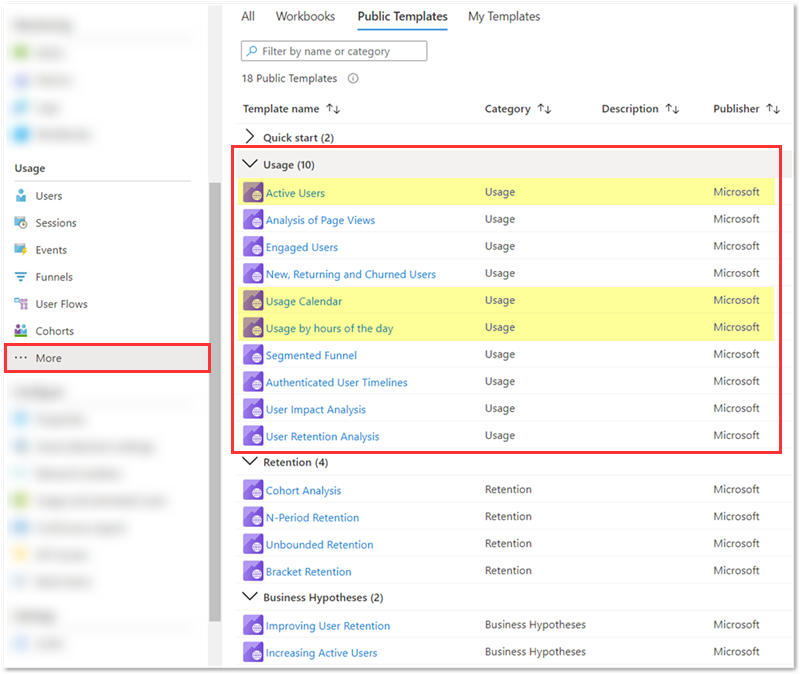The height and width of the screenshot is (674, 800).
Task: Click the sidebar vertical scrollbar
Action: point(215,402)
